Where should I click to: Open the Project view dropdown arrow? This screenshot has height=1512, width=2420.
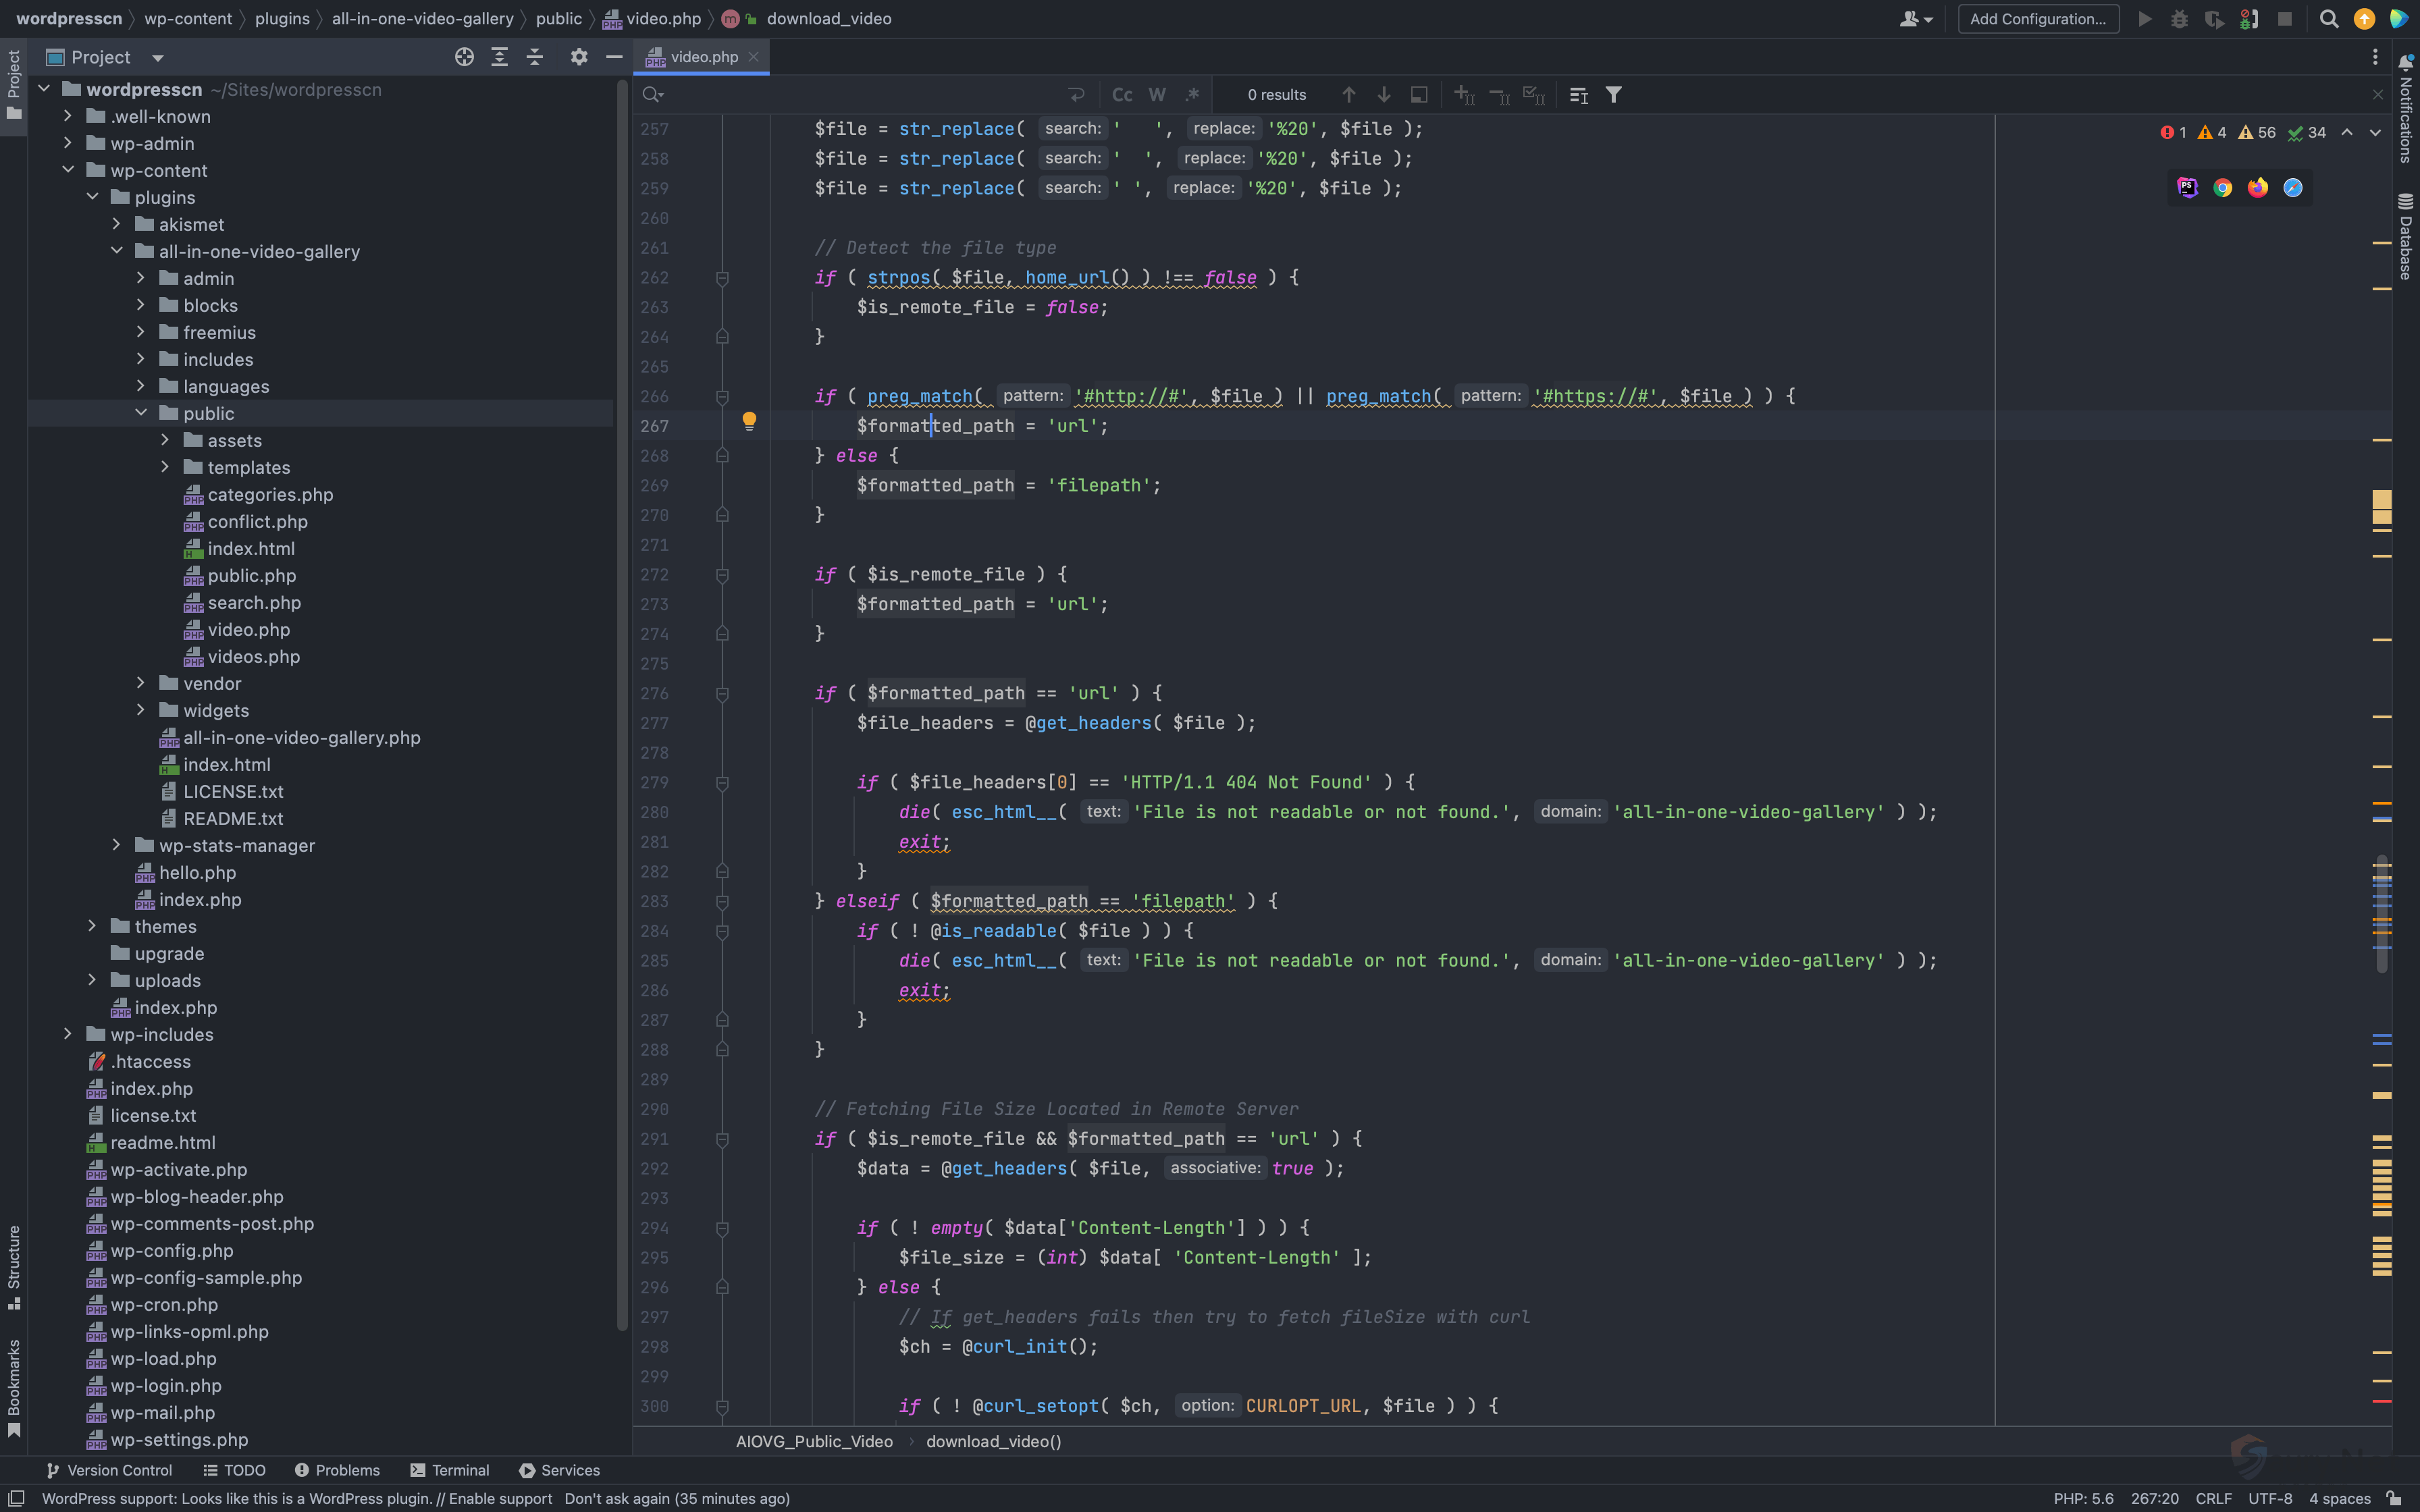coord(157,58)
